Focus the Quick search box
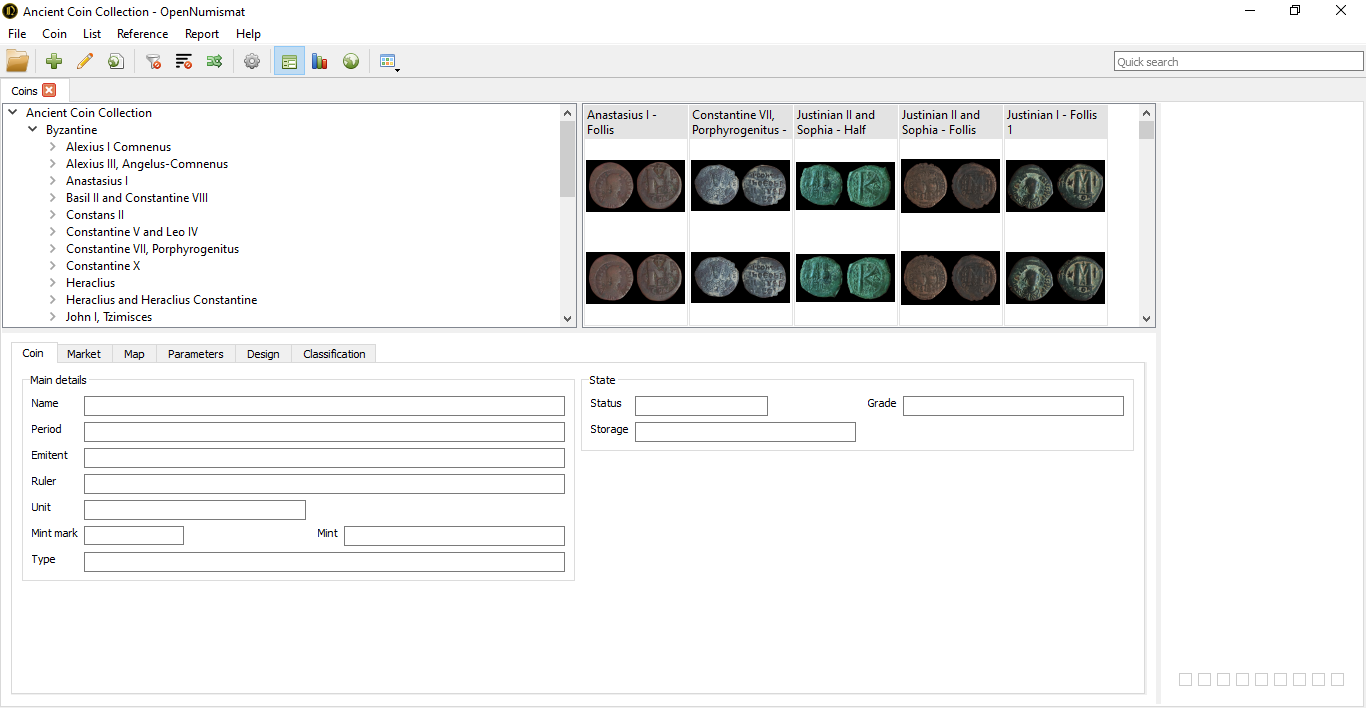The image size is (1366, 708). pos(1238,61)
